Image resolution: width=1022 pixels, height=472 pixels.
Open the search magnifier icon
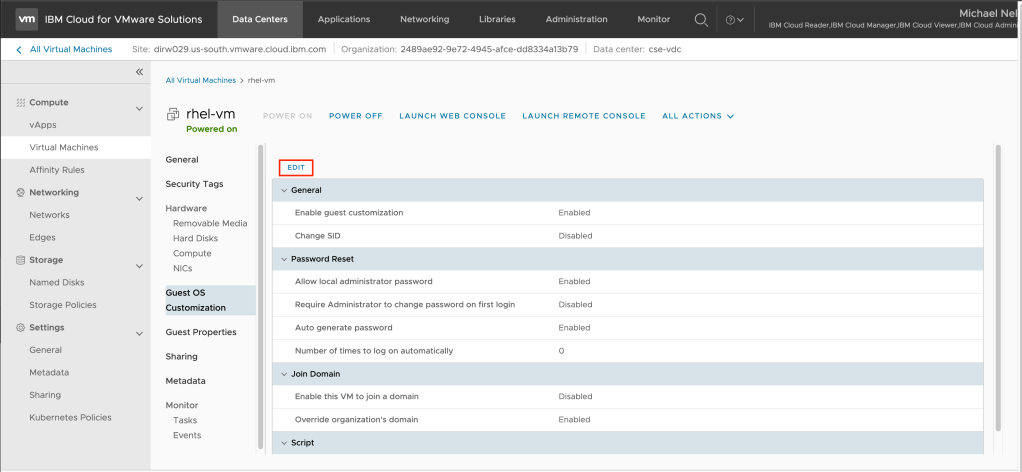(701, 19)
